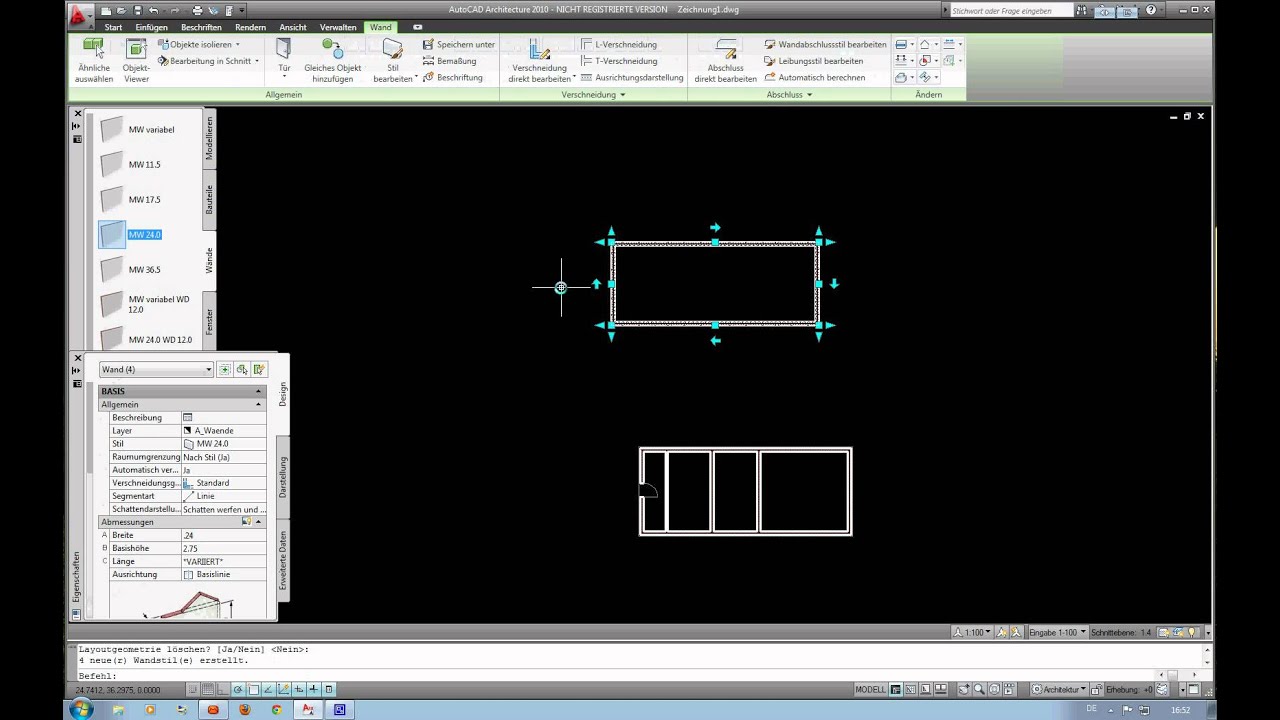Click Leibungsstil bearbeiten
Screen dimensions: 1280x720
(x=813, y=61)
